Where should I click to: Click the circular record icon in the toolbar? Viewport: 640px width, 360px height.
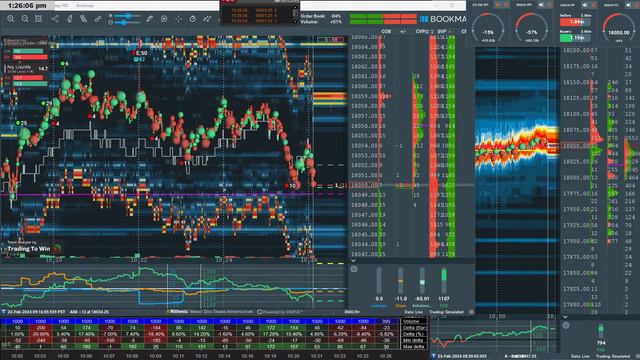pos(164,19)
